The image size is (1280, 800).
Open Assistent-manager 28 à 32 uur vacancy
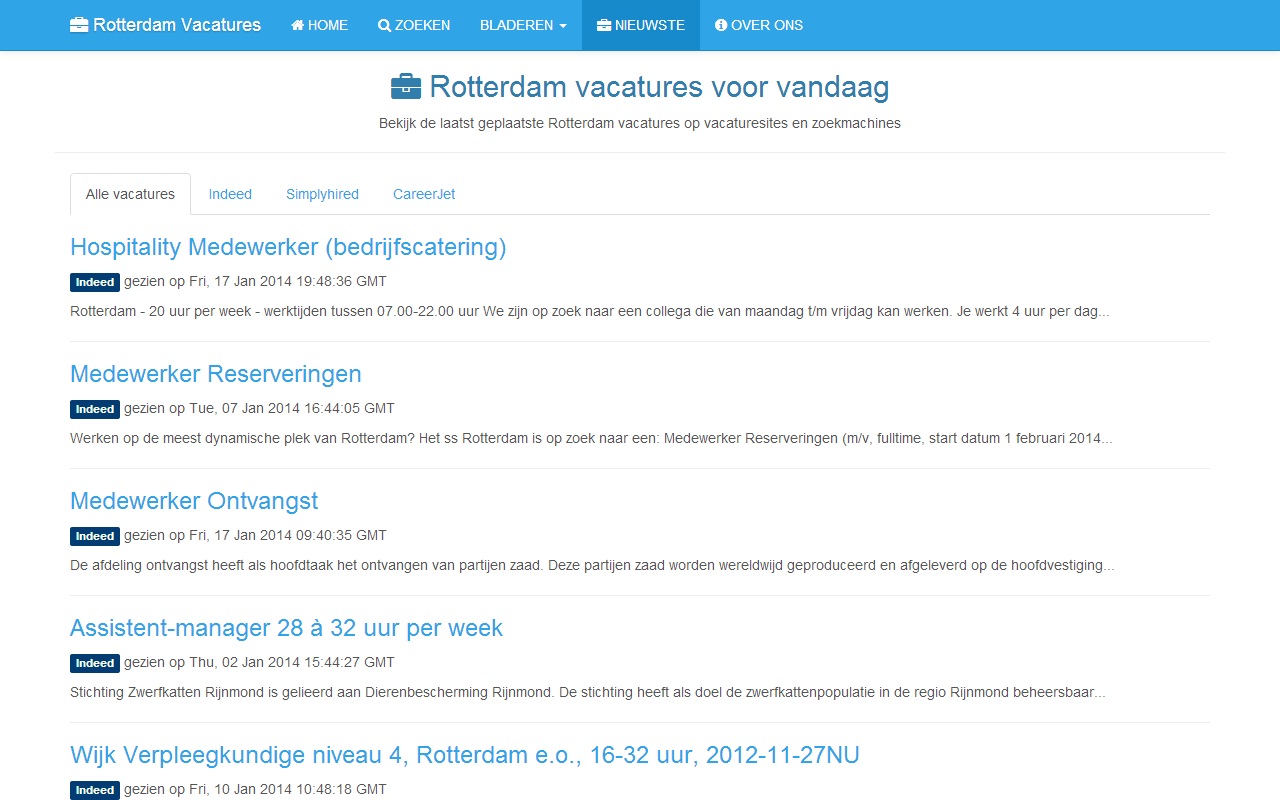click(x=286, y=628)
